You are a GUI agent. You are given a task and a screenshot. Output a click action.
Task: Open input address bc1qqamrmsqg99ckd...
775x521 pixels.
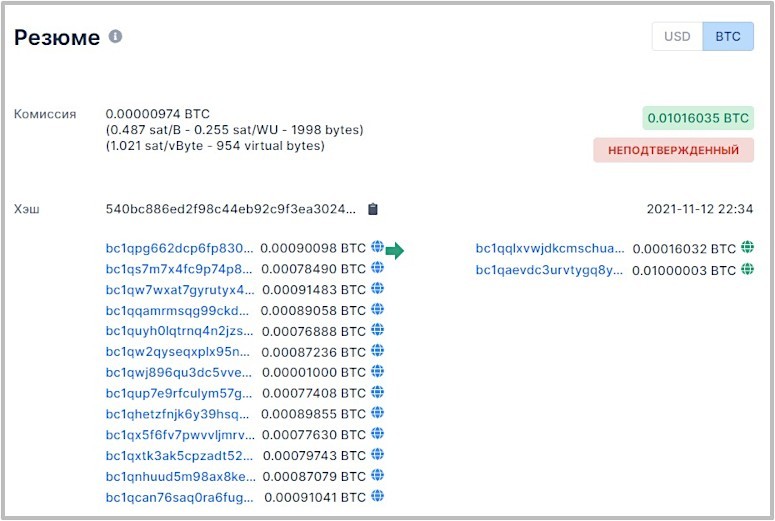[177, 310]
